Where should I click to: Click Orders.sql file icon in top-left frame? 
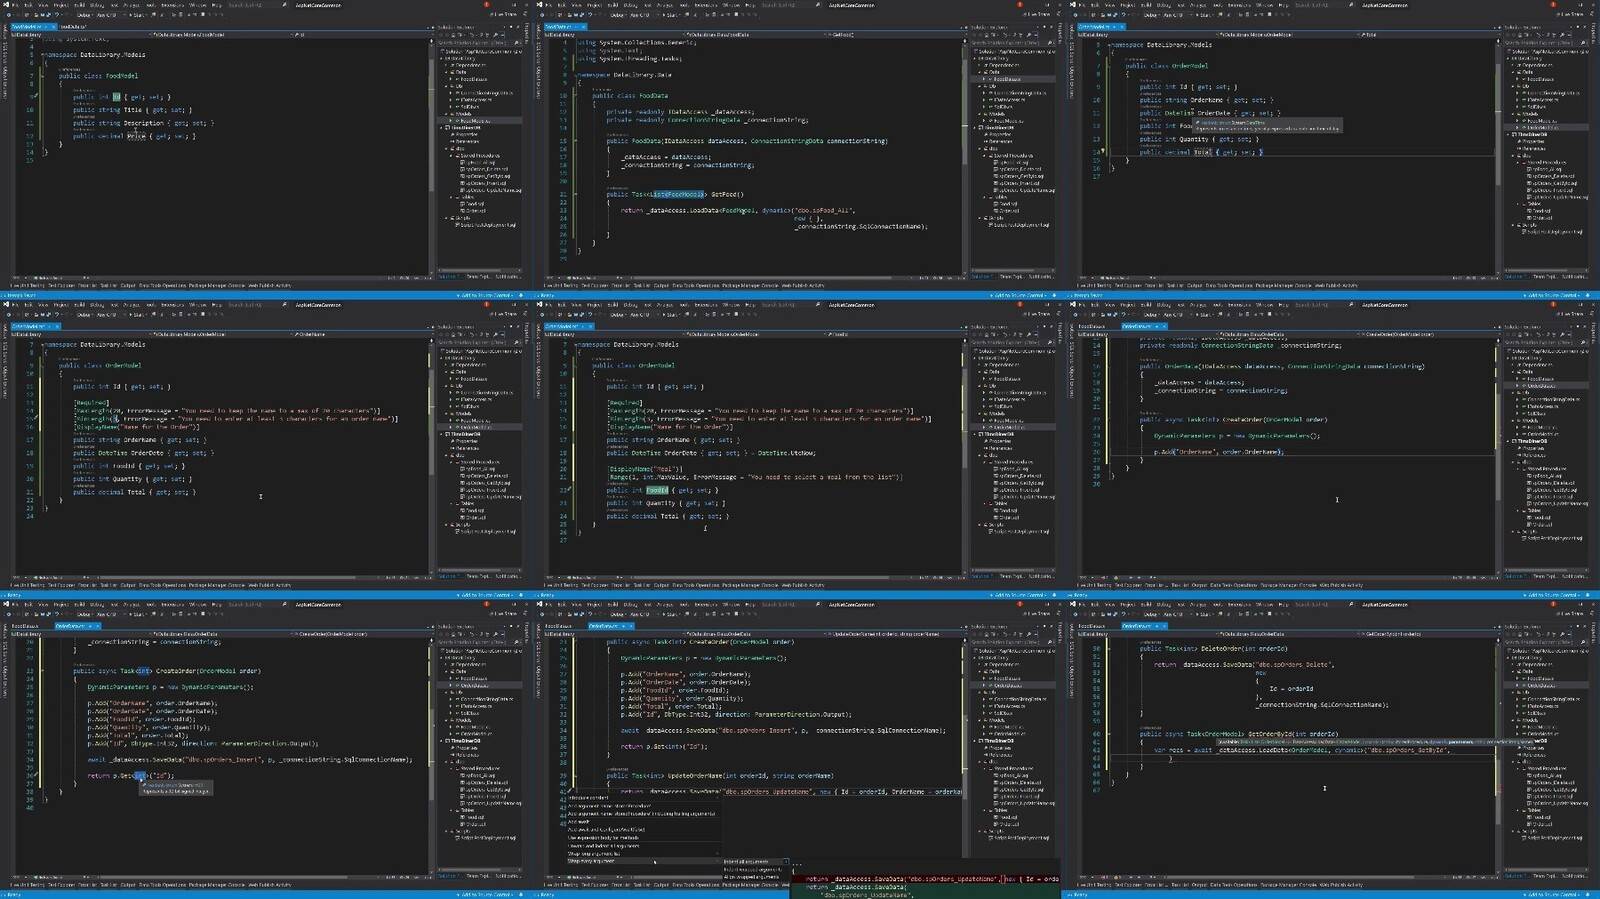[462, 210]
